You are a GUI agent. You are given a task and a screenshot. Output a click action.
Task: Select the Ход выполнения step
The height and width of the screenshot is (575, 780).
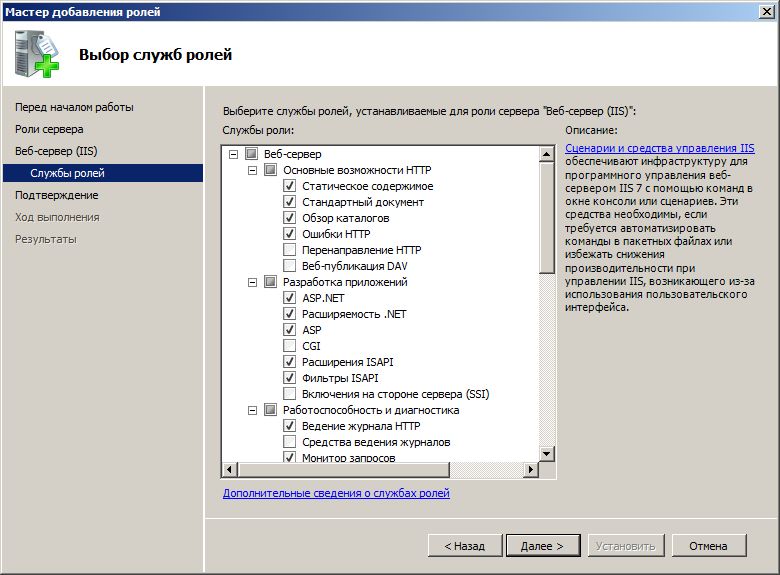coord(57,217)
